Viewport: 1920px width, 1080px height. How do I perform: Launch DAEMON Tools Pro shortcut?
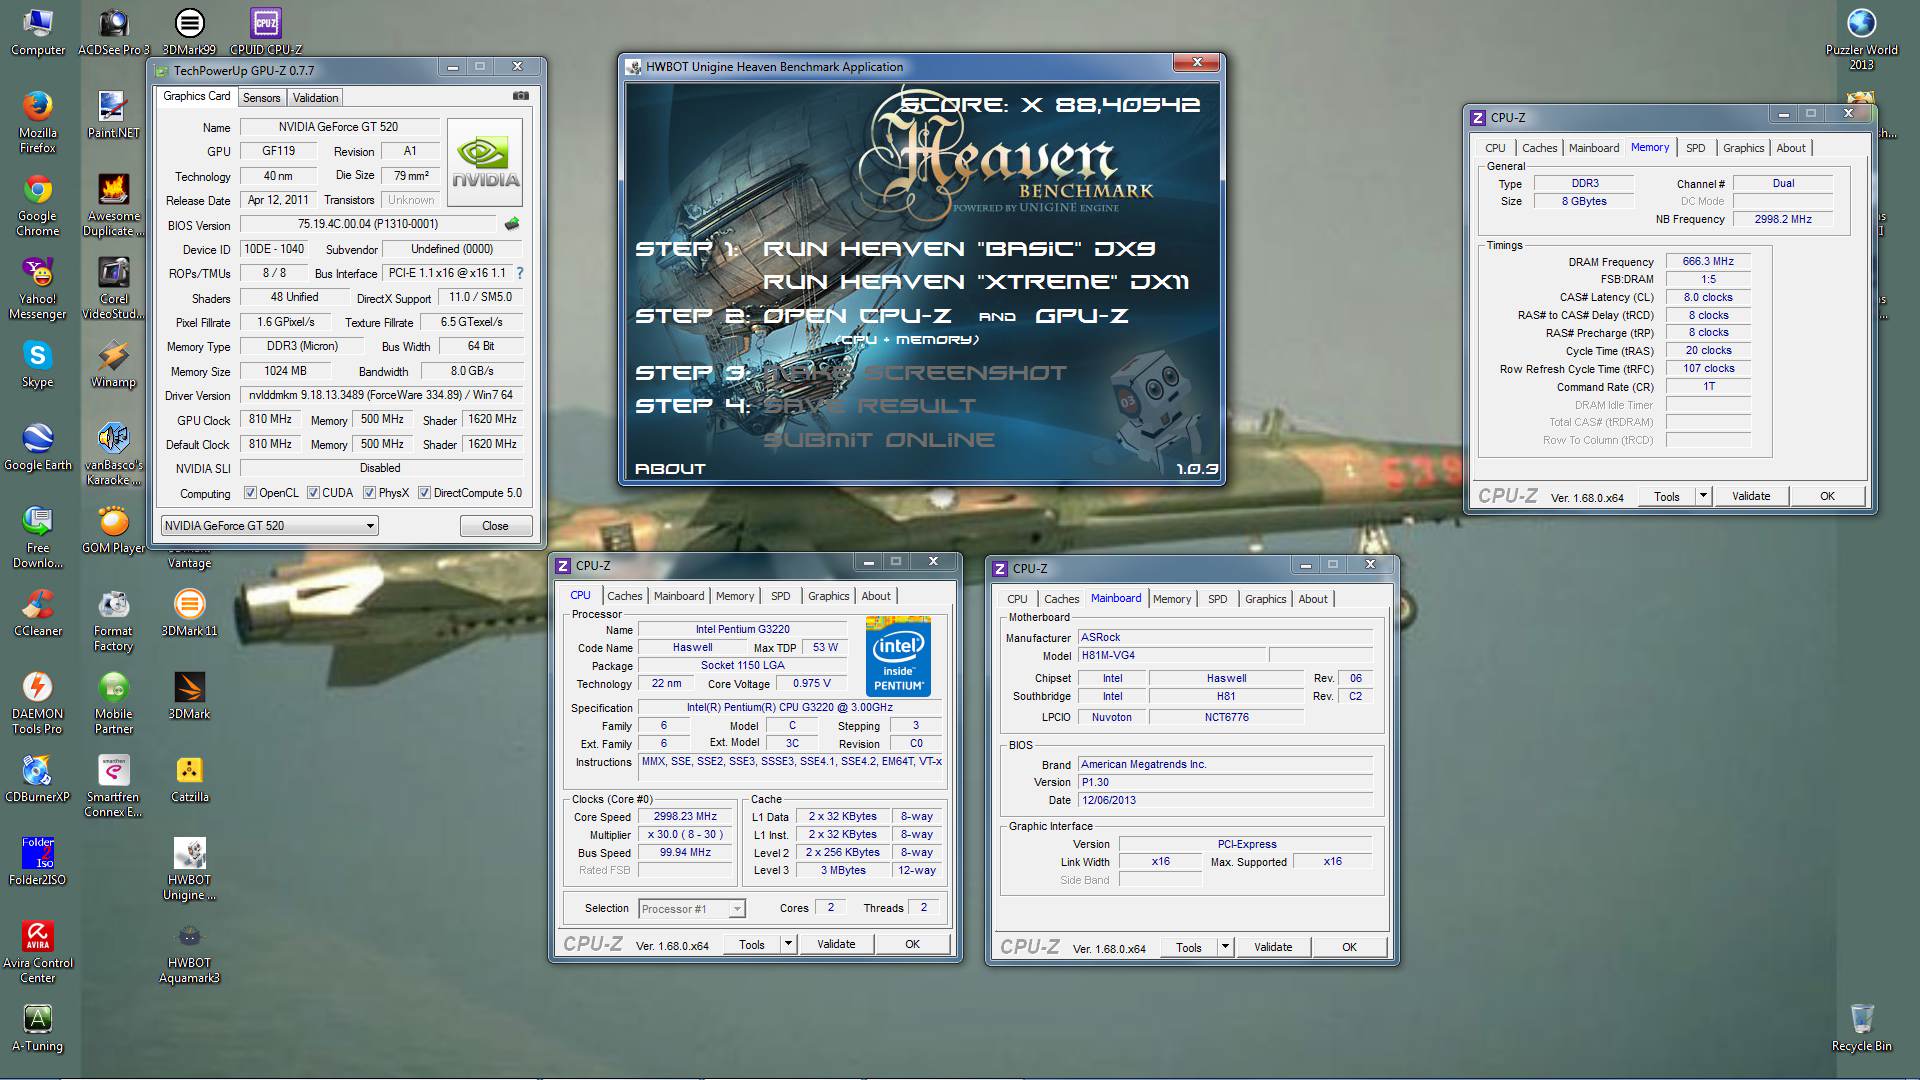pos(37,702)
